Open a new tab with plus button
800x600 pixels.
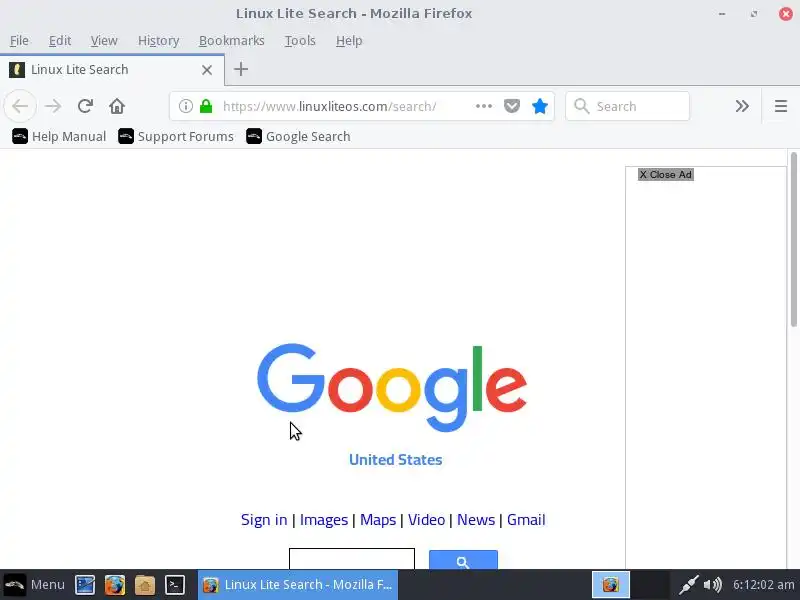pos(241,69)
